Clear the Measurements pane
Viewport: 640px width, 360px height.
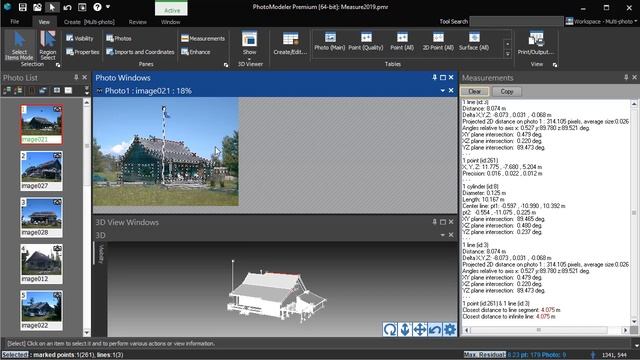point(474,91)
